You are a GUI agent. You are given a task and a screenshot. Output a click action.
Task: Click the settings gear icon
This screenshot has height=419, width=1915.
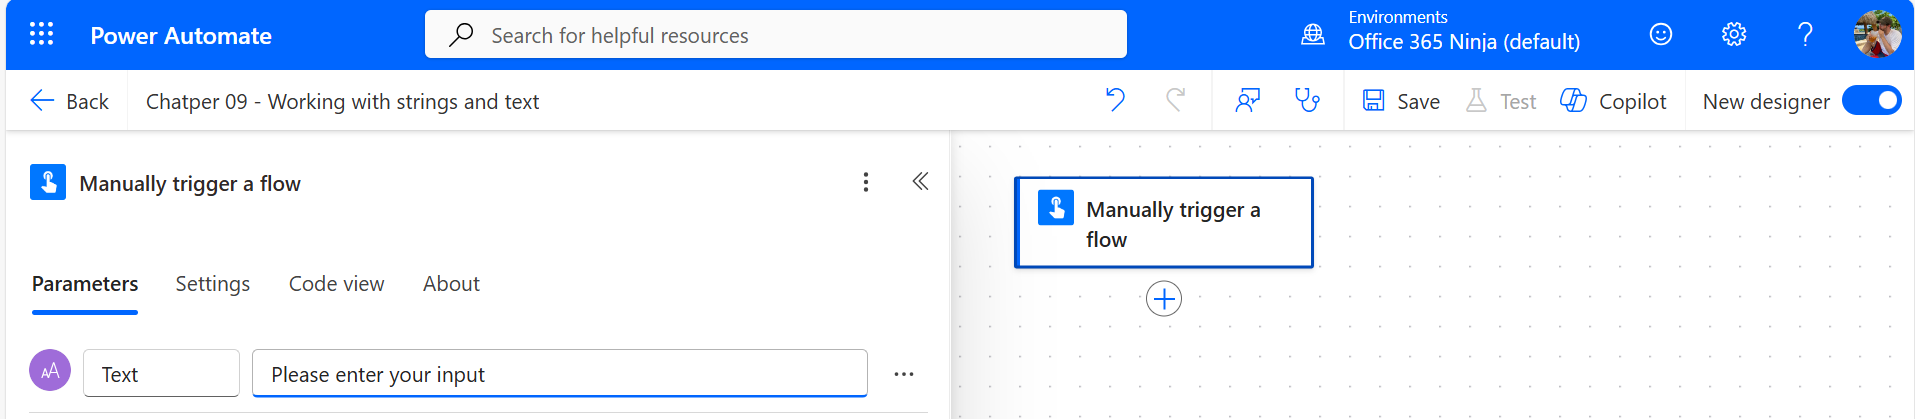[x=1733, y=35]
